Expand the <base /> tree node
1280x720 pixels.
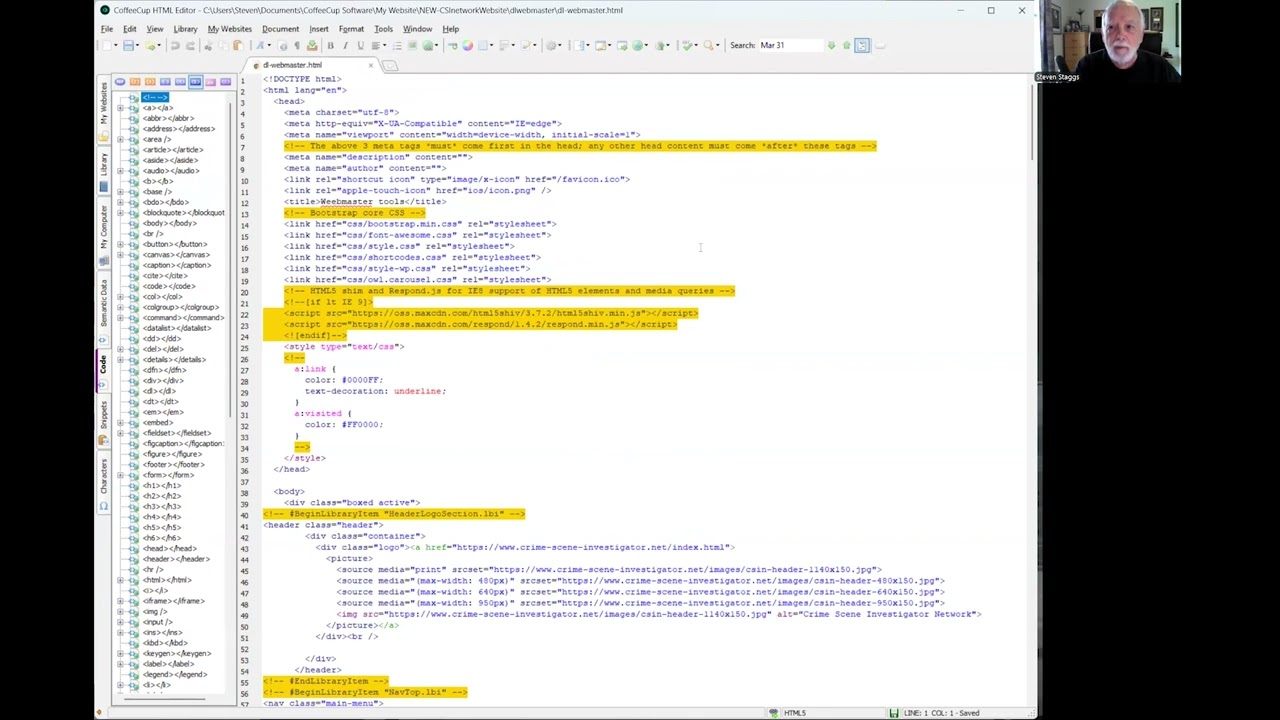(x=121, y=192)
